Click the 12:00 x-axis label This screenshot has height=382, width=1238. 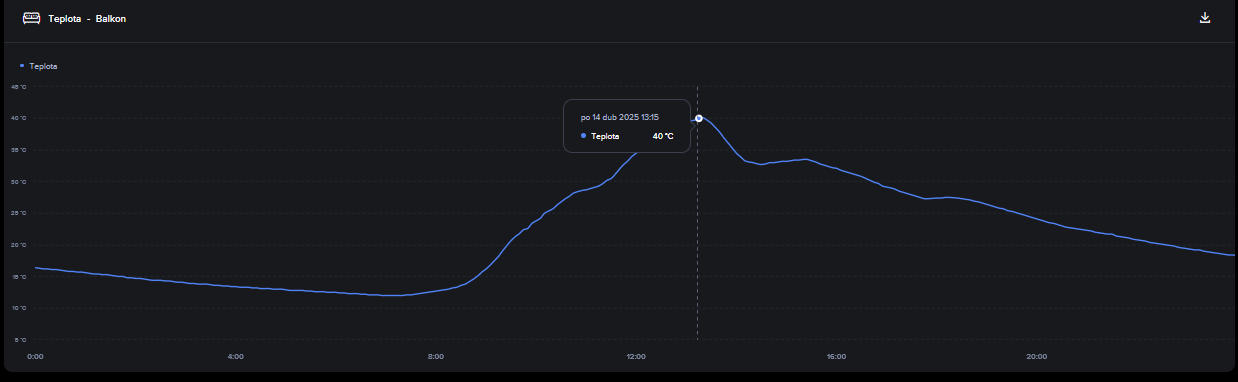(x=636, y=356)
